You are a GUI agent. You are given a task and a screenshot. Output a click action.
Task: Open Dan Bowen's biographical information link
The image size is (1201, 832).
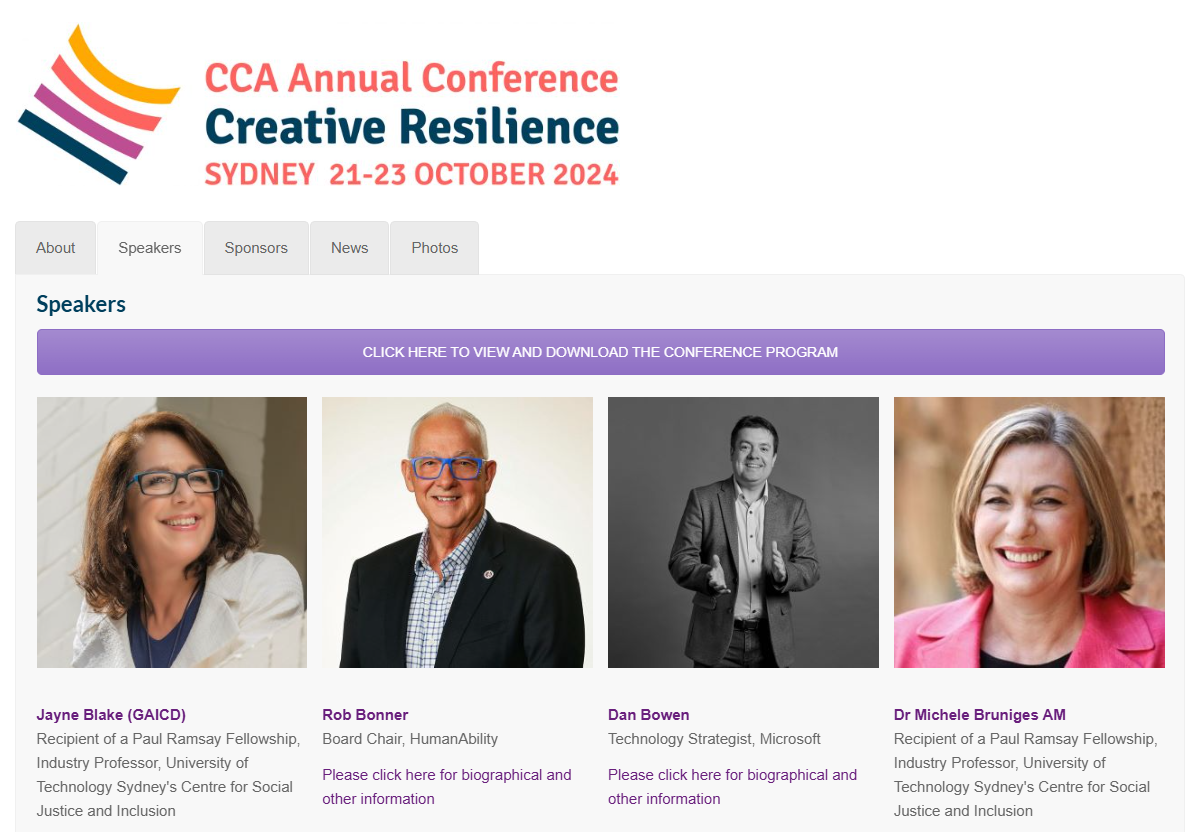(x=732, y=787)
